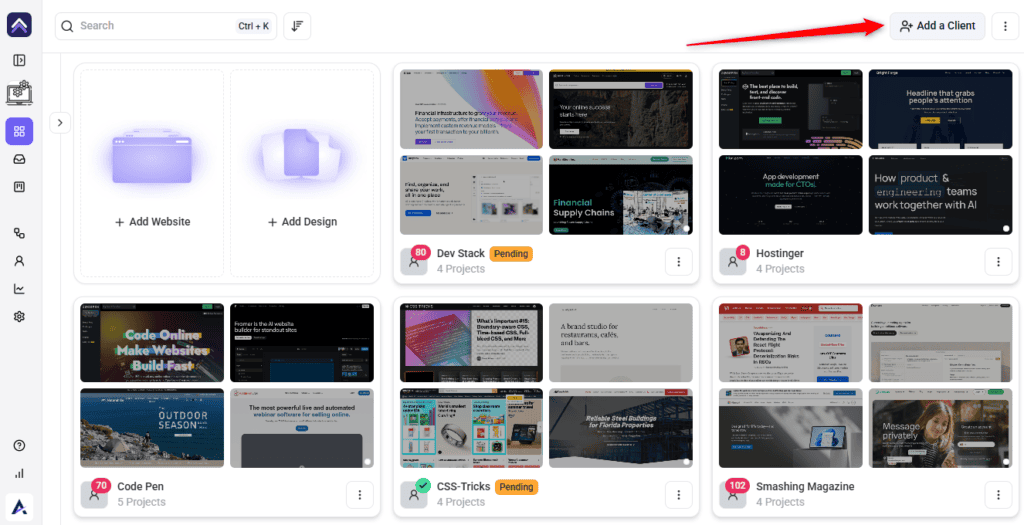Open the Dev Stack card options menu
The width and height of the screenshot is (1024, 525).
click(x=679, y=262)
